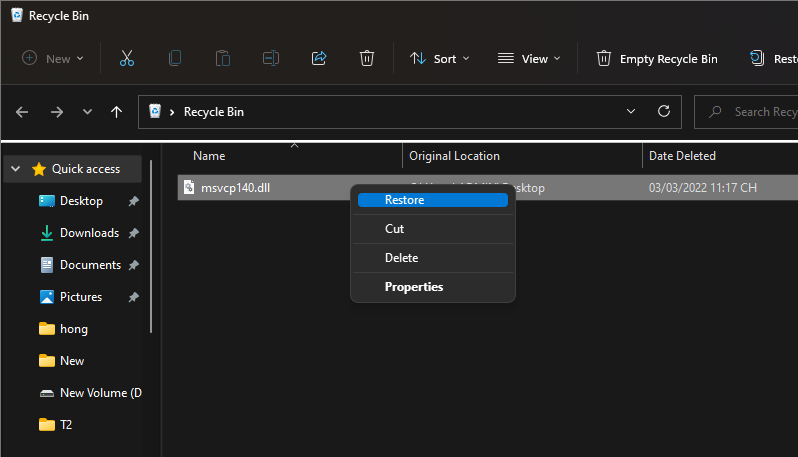Screen dimensions: 798x457
Task: Click the Delete trash toolbar icon
Action: coord(366,59)
